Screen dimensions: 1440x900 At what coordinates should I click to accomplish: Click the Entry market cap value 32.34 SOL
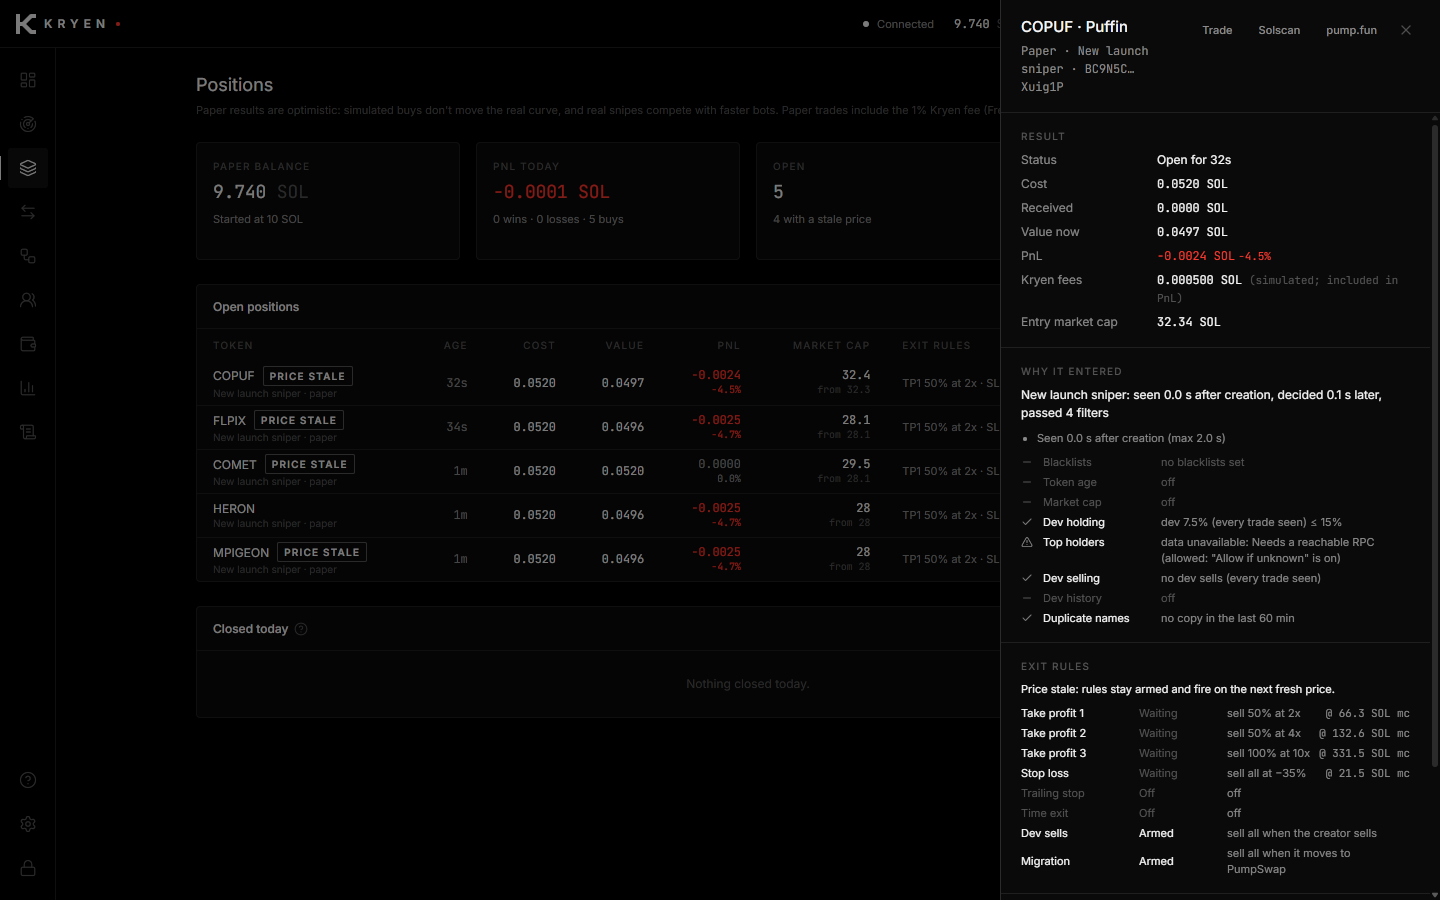tap(1188, 322)
